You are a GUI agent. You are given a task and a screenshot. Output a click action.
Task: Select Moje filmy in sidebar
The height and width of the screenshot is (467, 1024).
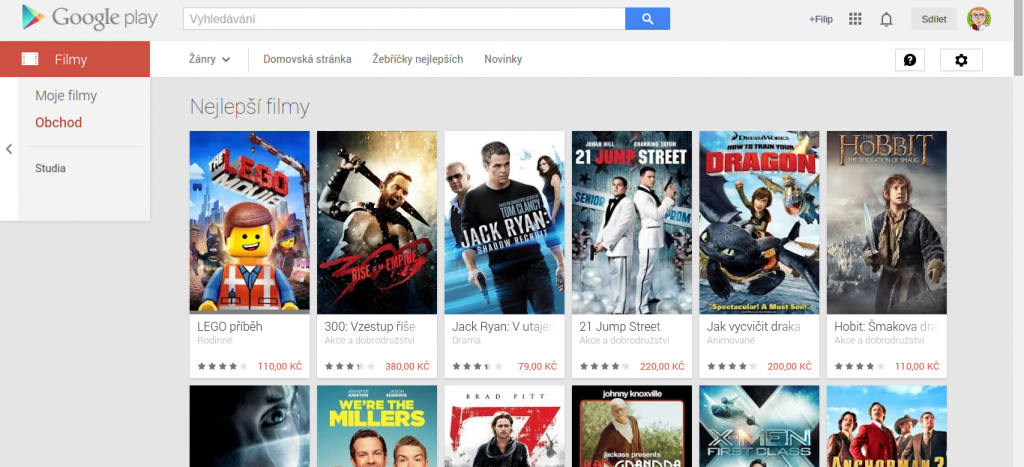coord(66,96)
